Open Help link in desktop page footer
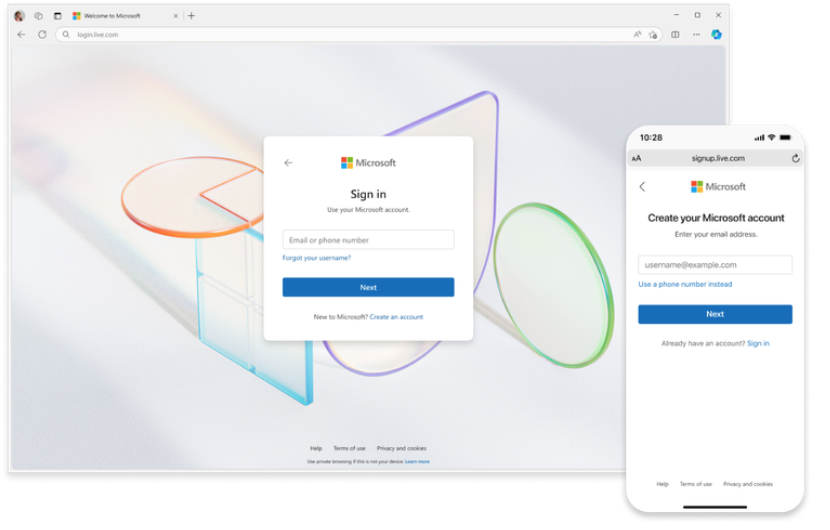830x530 pixels. [316, 448]
